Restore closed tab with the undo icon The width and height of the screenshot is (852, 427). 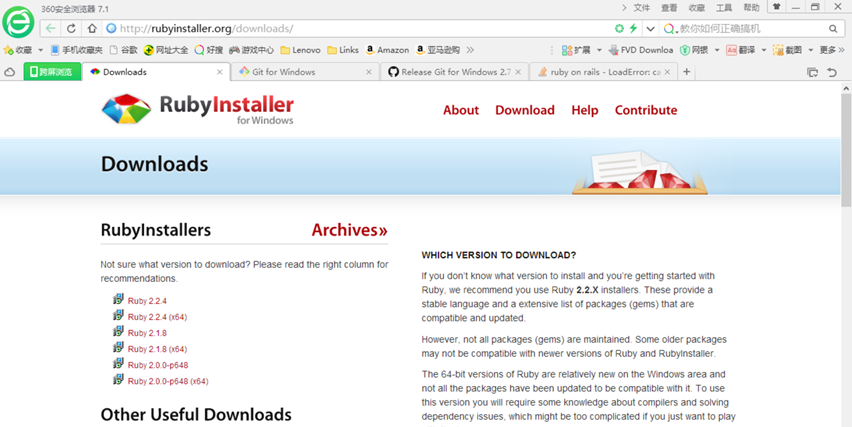[x=832, y=72]
